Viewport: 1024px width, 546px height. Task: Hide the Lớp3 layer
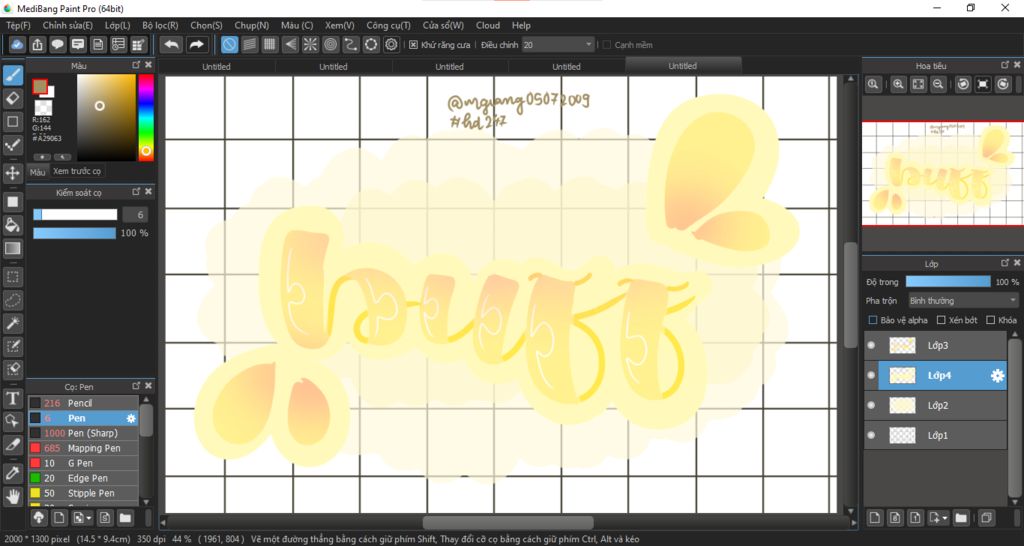point(871,345)
